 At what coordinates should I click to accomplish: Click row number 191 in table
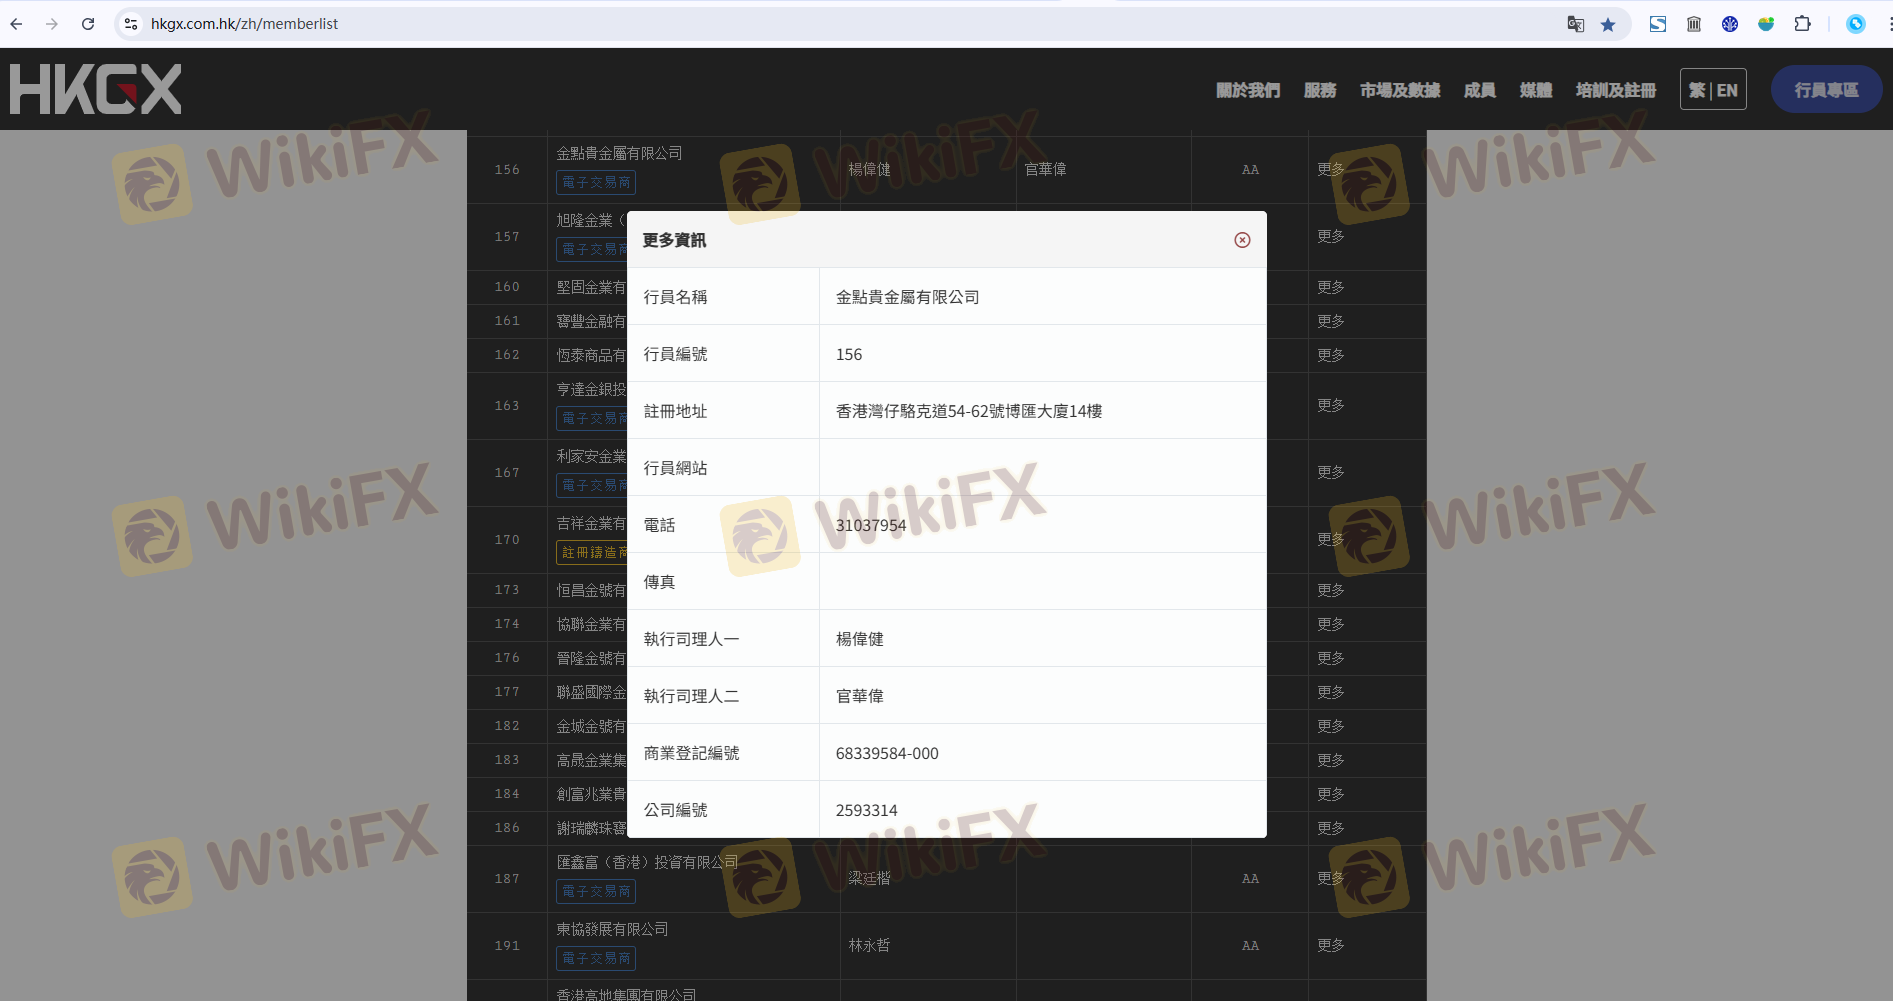507,946
